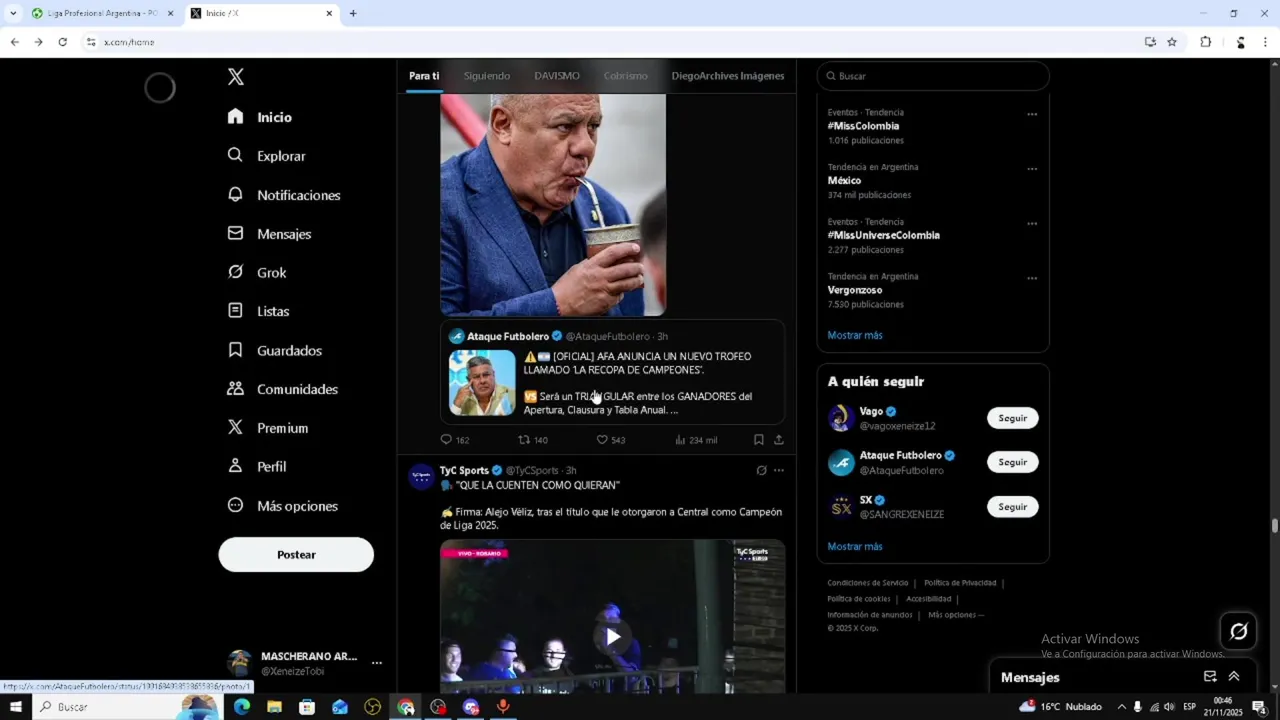Reload the page in Chrome

click(62, 42)
